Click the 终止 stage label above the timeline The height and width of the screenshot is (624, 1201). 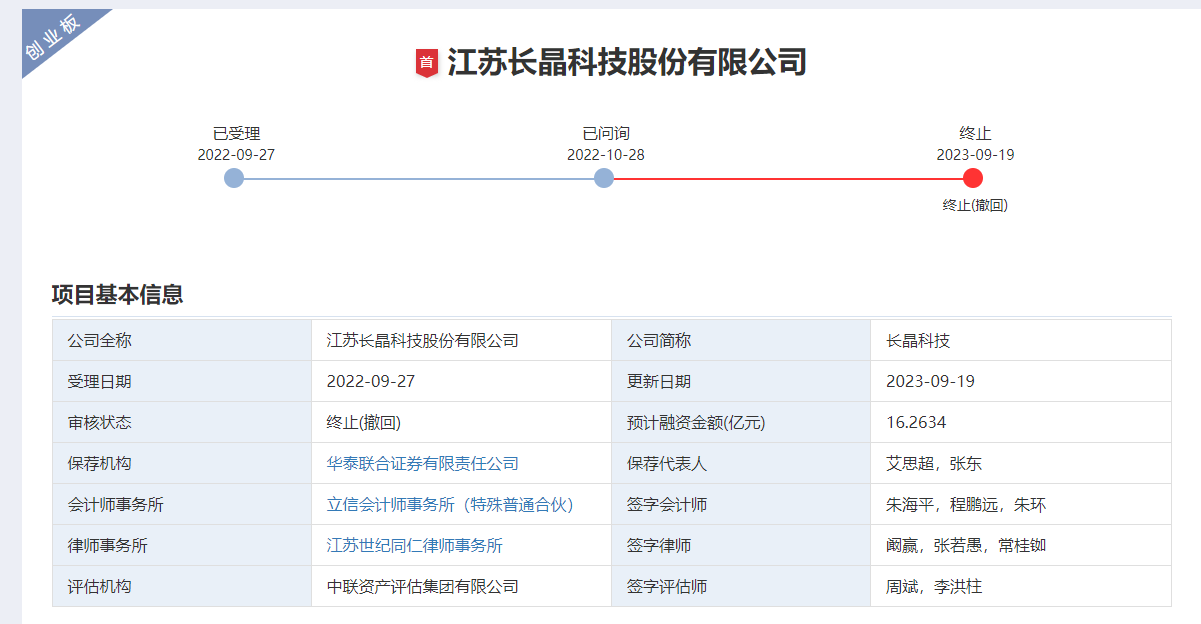click(975, 133)
